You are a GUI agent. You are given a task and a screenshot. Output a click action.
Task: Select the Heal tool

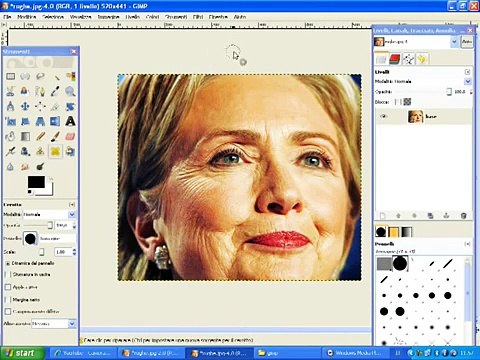(55, 151)
